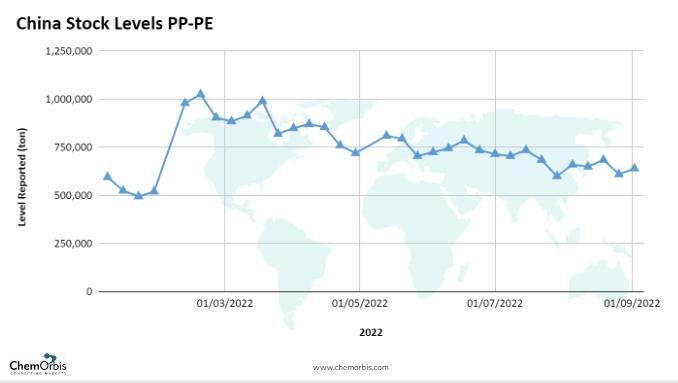Click the ChemOrbis logo
Screen dimensions: 678x383
[x=38, y=364]
